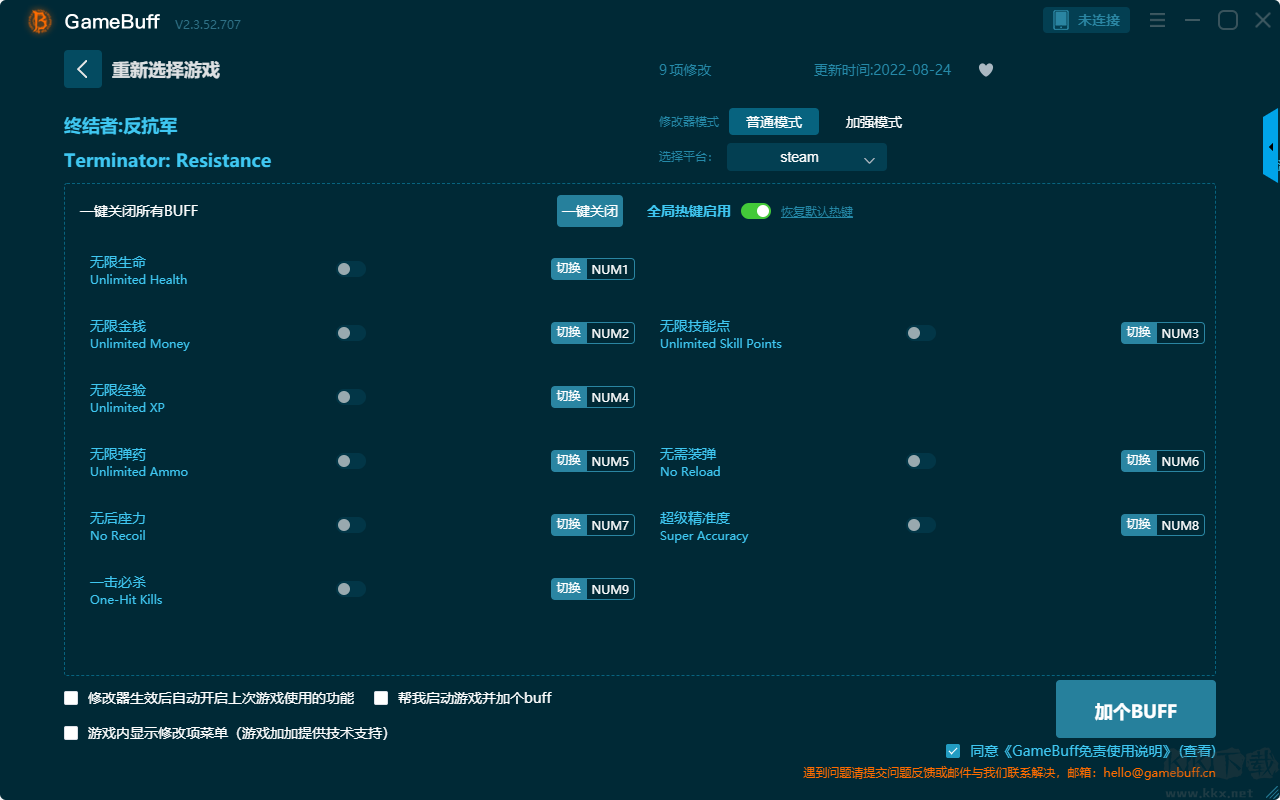Uncheck the 同意 GameBuff免责使用说明 checkbox
This screenshot has height=800, width=1280.
[x=953, y=751]
